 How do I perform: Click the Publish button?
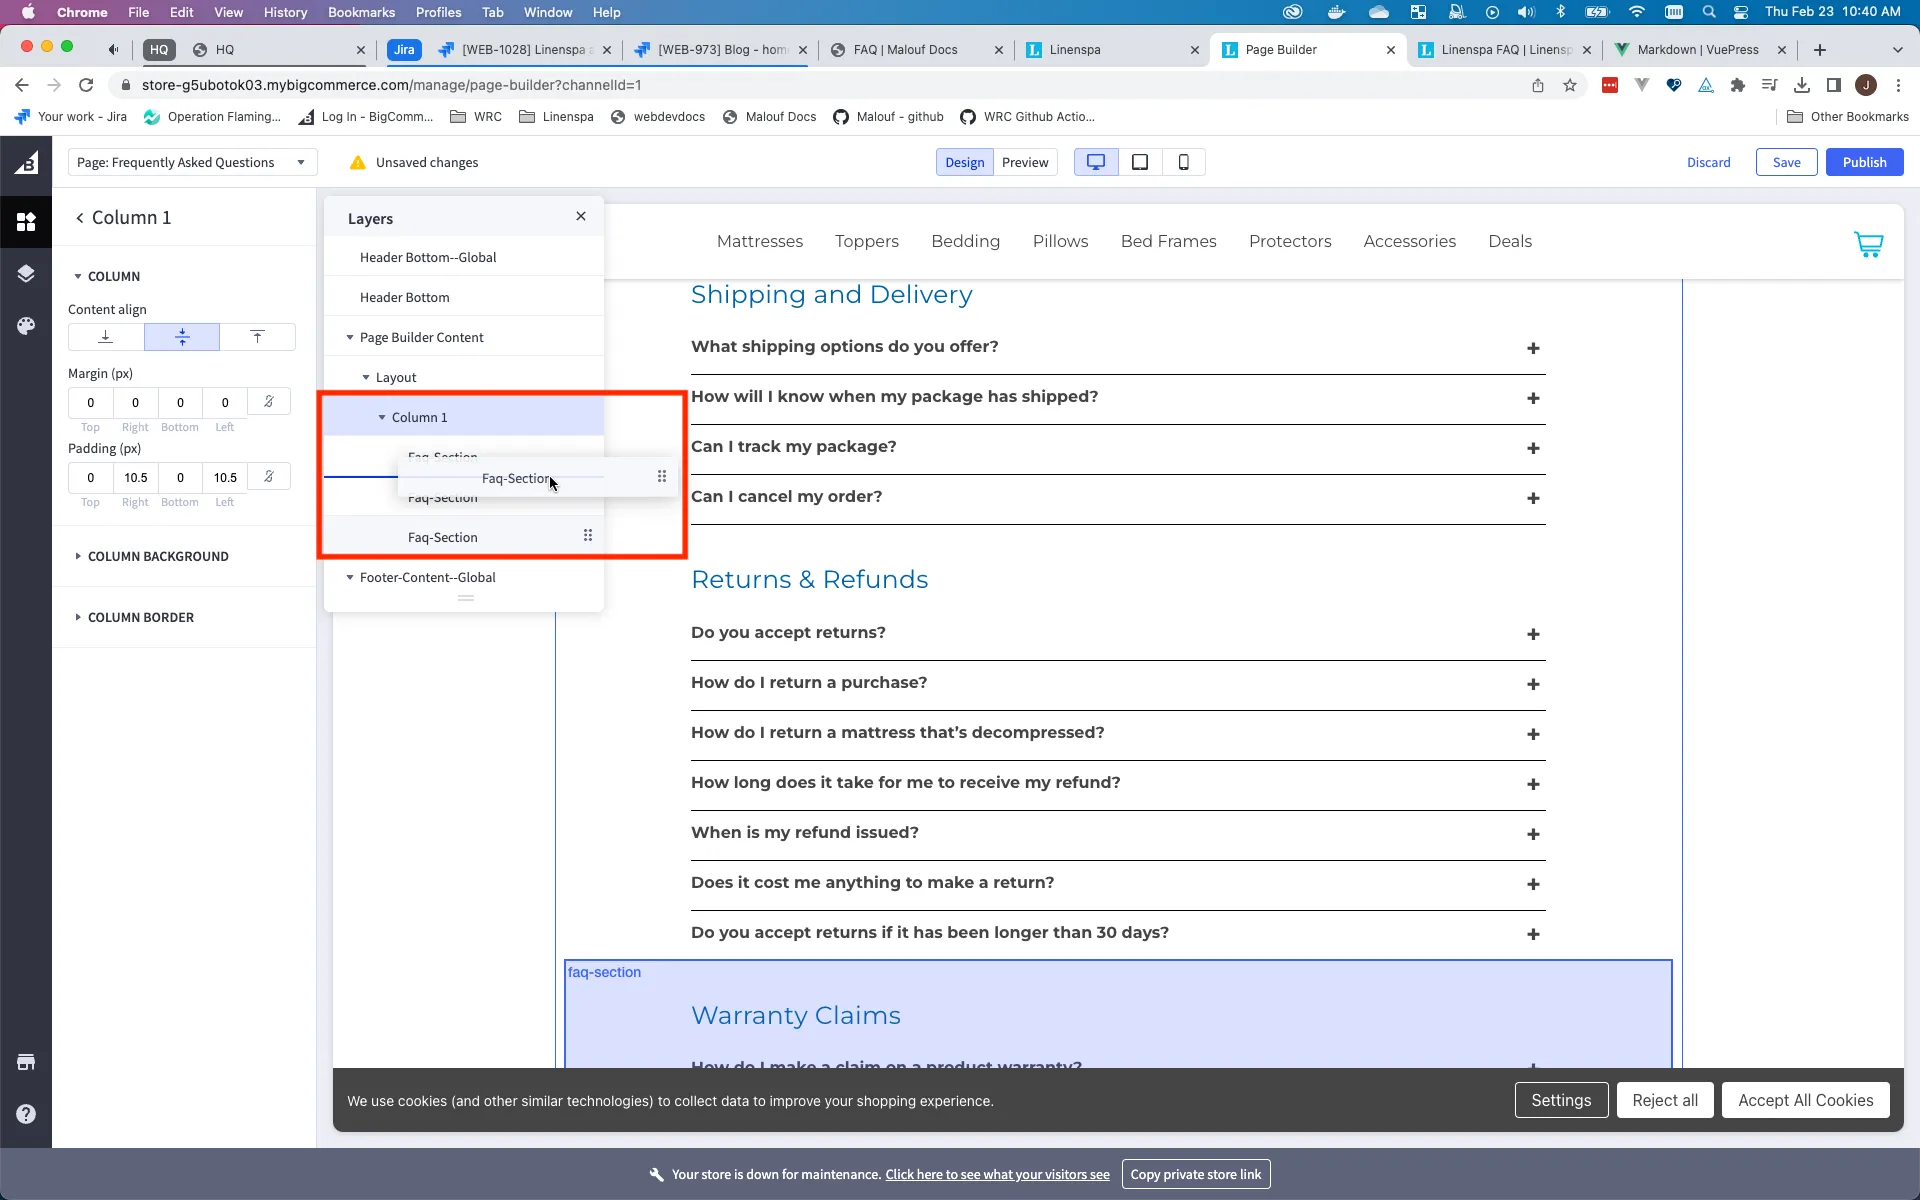1865,162
